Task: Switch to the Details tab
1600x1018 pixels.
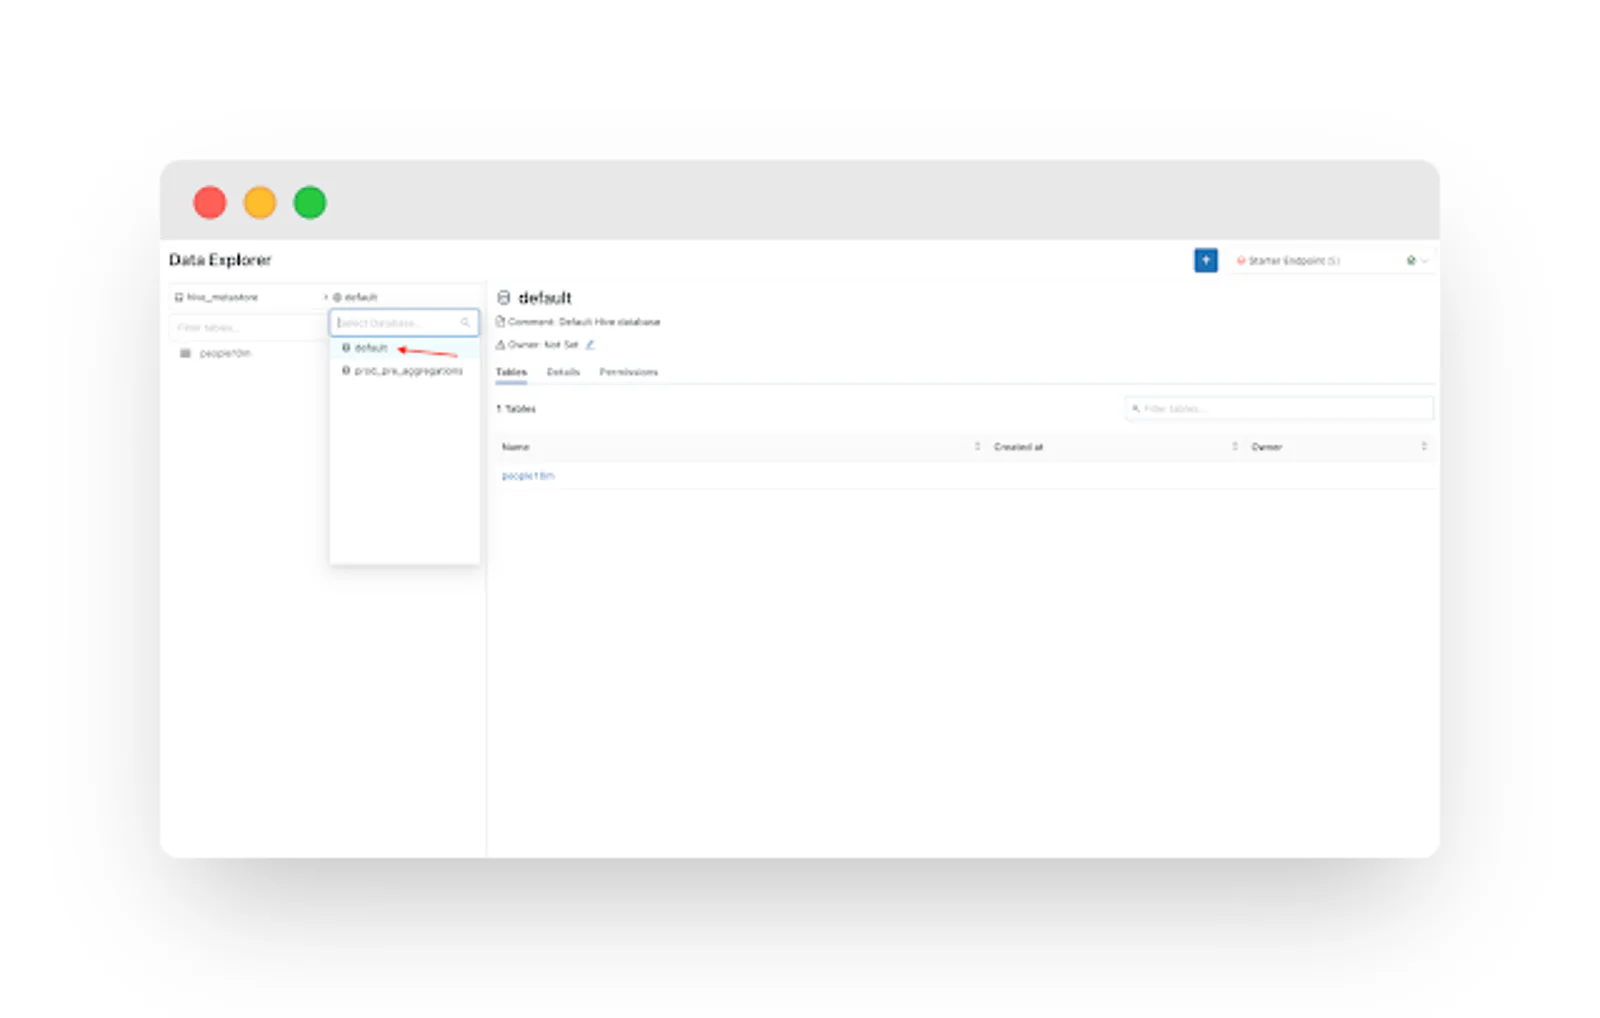Action: 563,372
